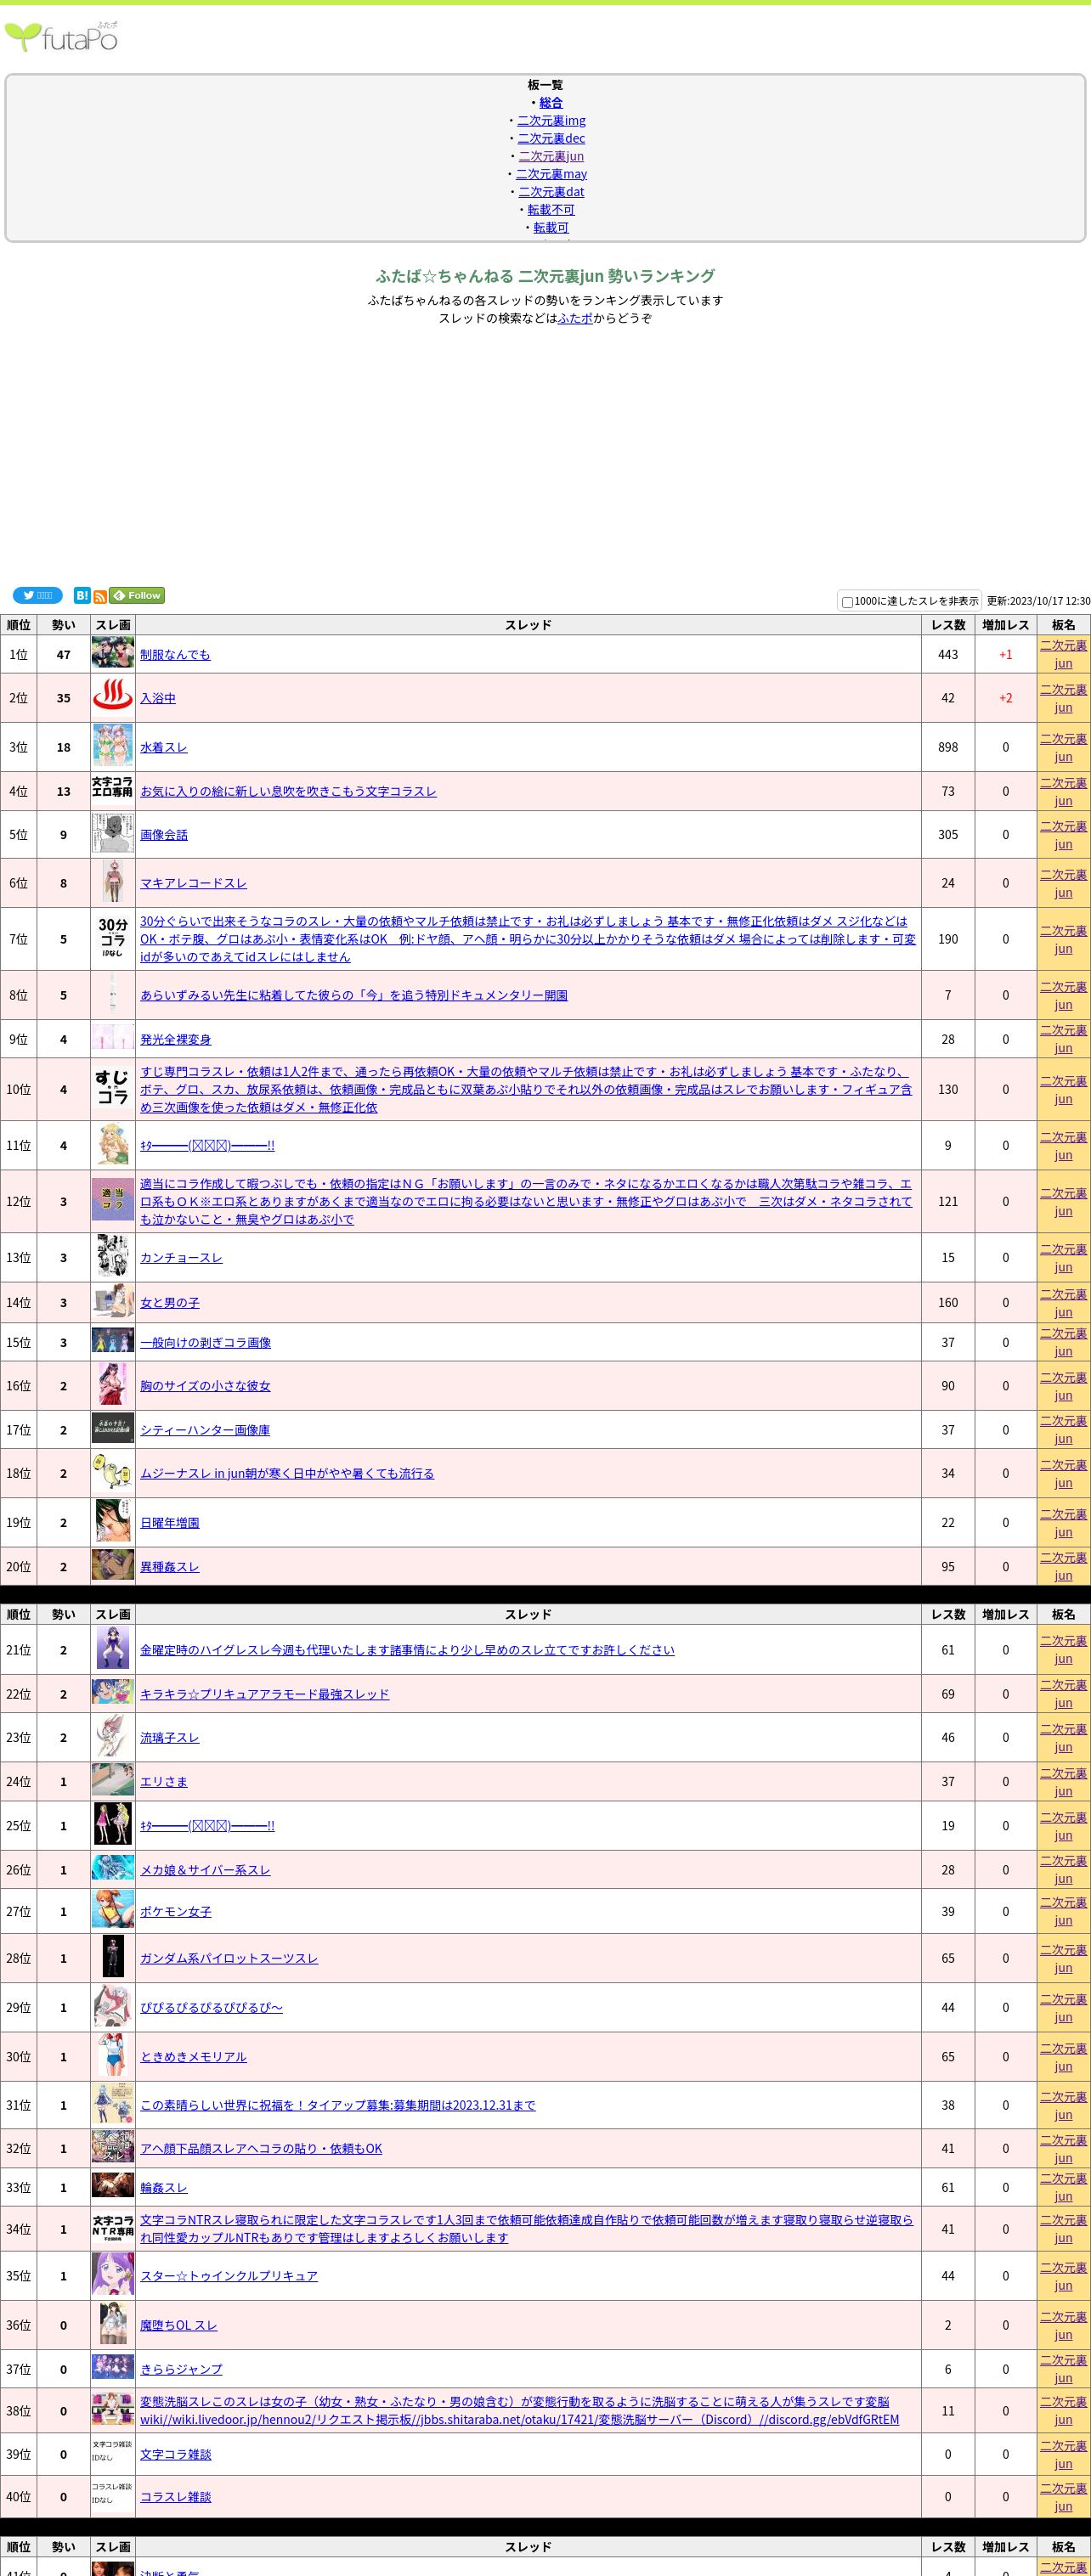Open the 二次元裏jun board link in board list

pyautogui.click(x=551, y=156)
